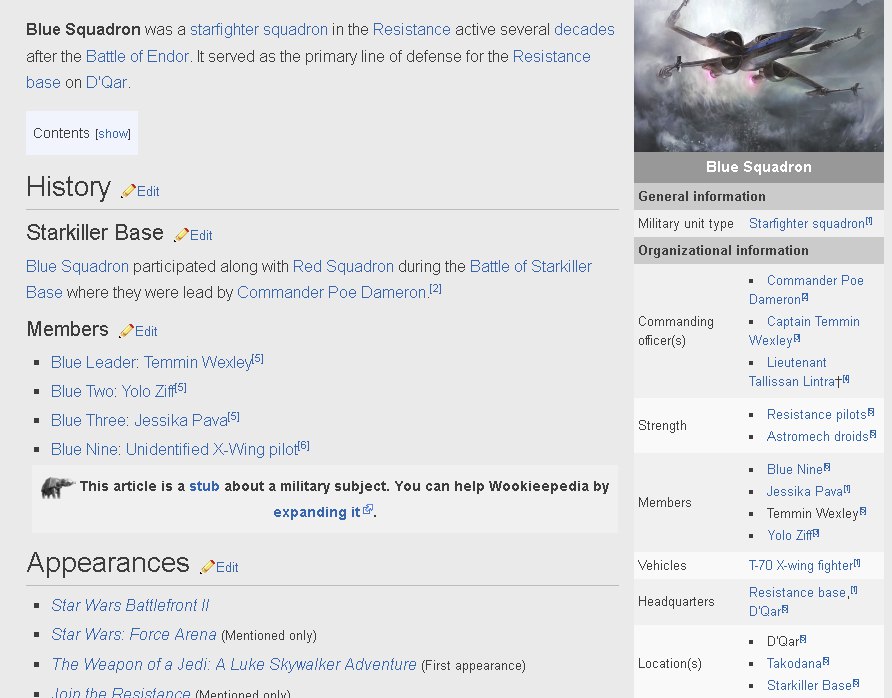This screenshot has width=892, height=698.
Task: Open the Blue Squadron X-wing infobox image
Action: pyautogui.click(x=758, y=76)
